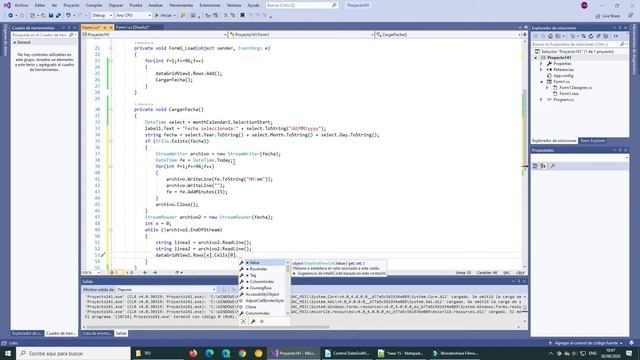Viewport: 640px width, 360px height.
Task: Click the Live Share button
Action: click(608, 16)
